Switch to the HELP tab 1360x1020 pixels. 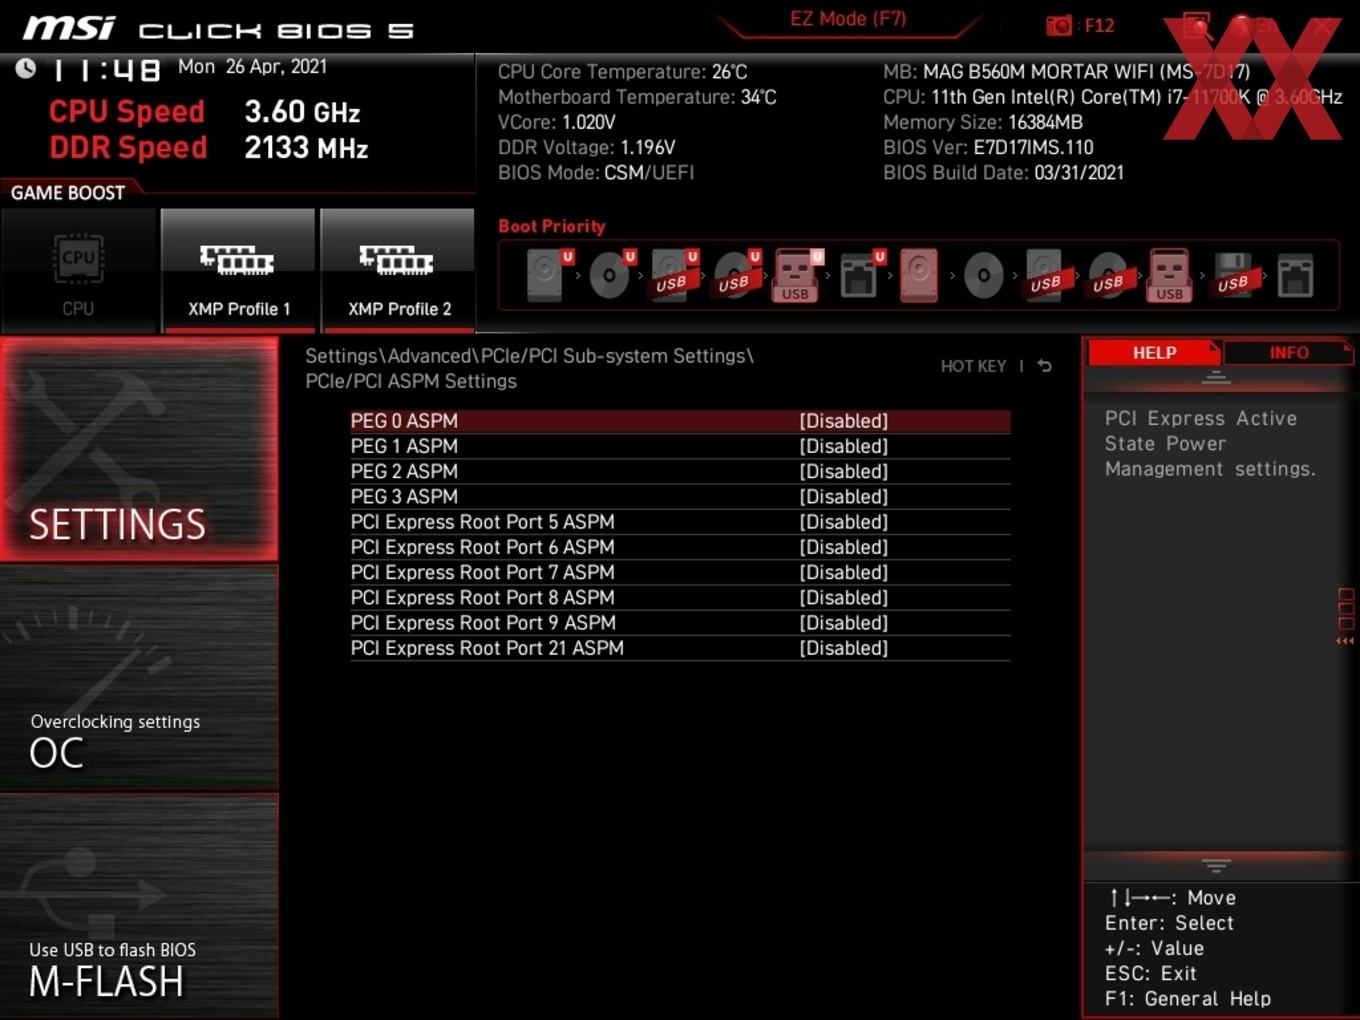pyautogui.click(x=1154, y=353)
